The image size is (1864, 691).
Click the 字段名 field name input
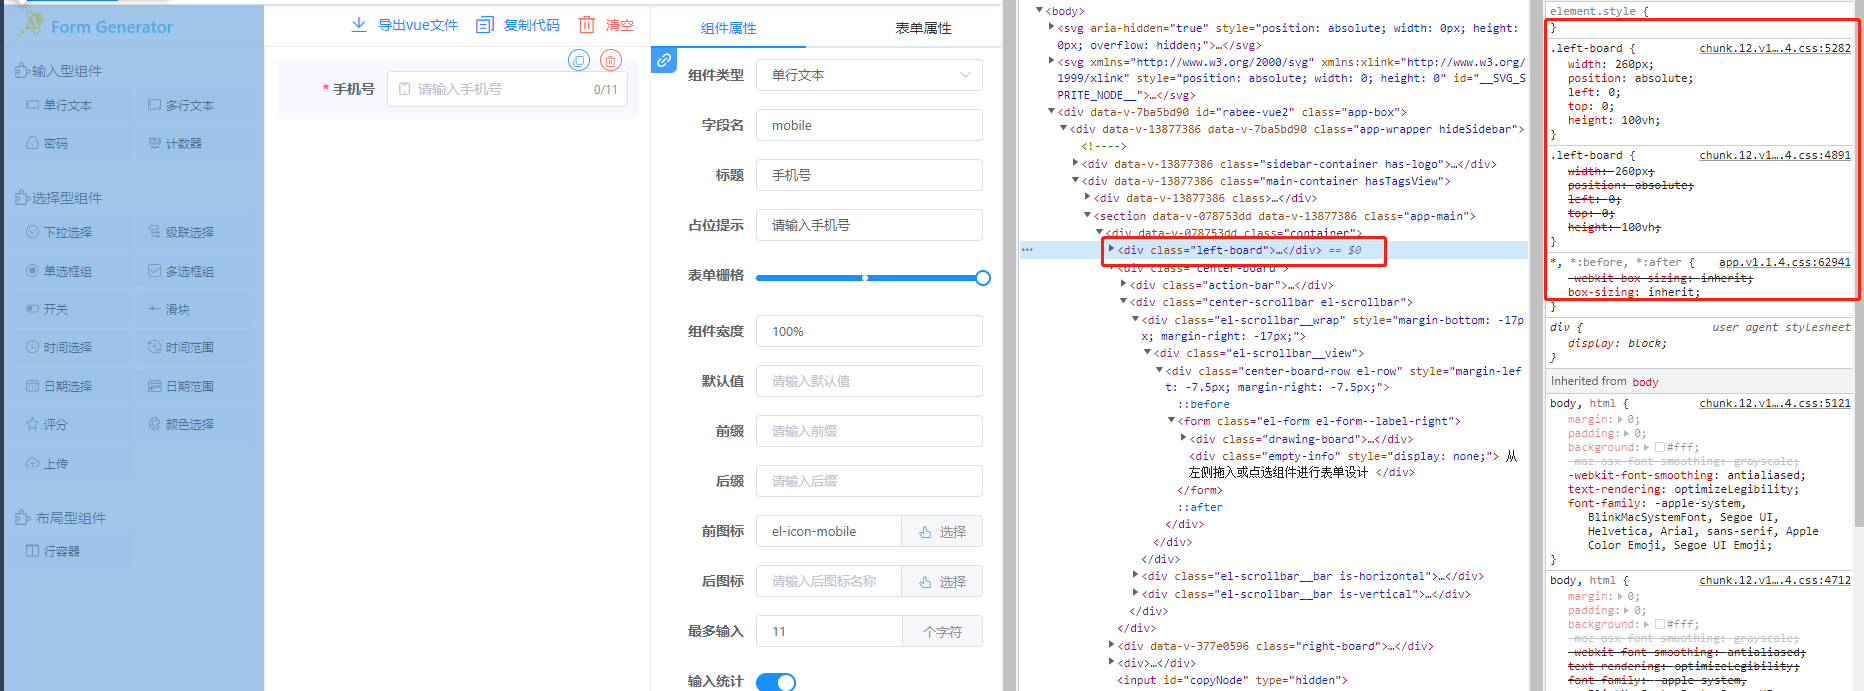(869, 125)
